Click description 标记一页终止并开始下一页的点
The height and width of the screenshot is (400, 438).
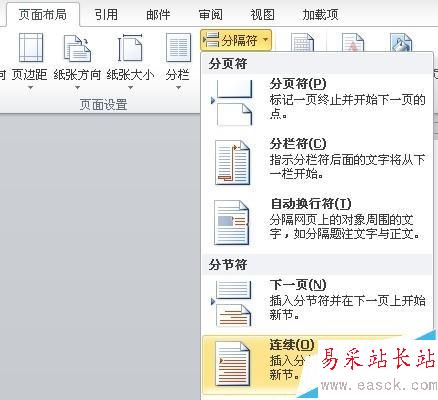348,107
